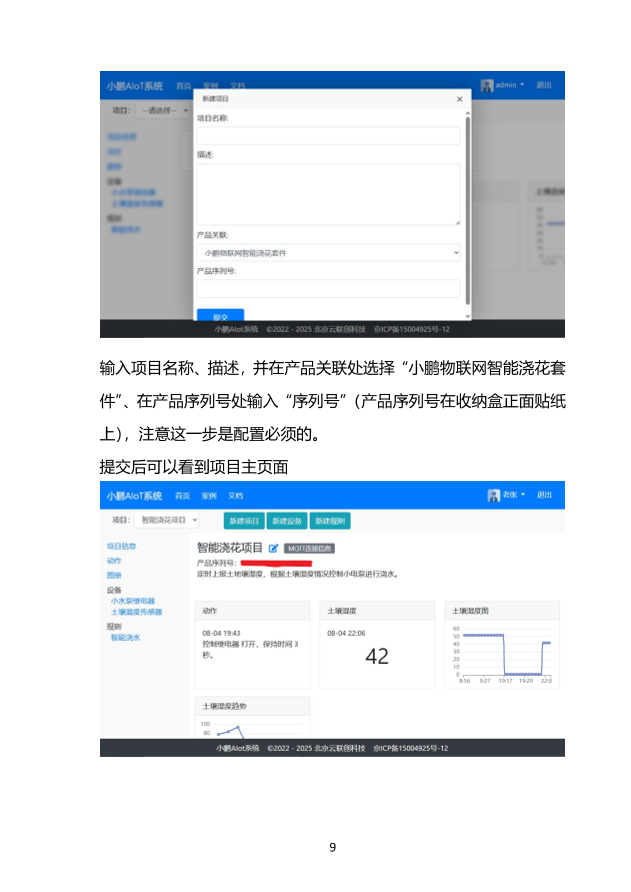Select 小水泵继电器 in the sidebar
This screenshot has width=631, height=892.
pyautogui.click(x=132, y=601)
